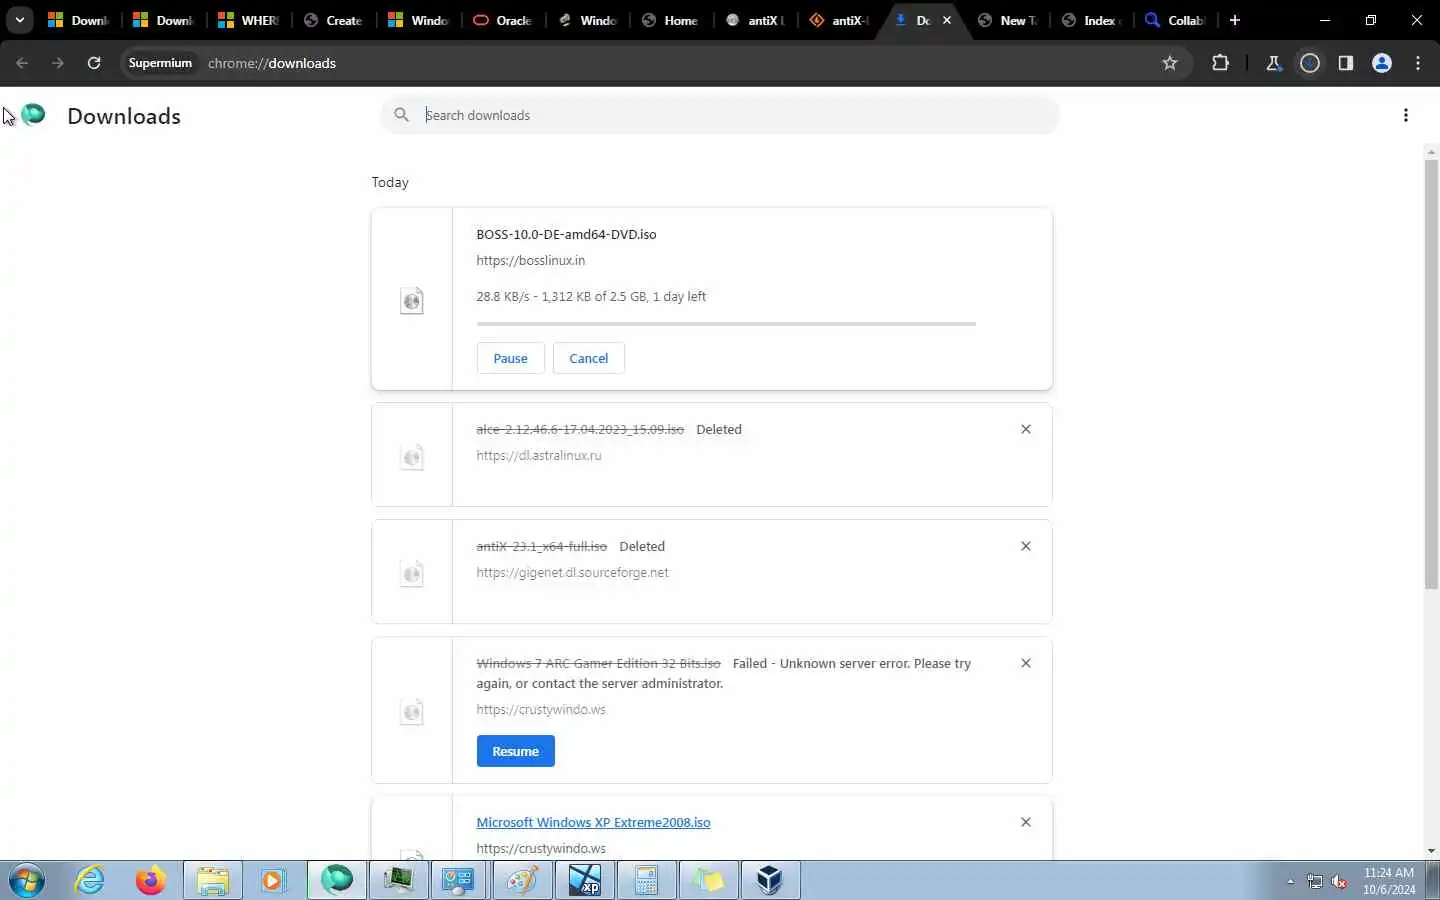Remove the Windows XP Extreme2008 entry
This screenshot has height=900, width=1440.
(x=1025, y=822)
